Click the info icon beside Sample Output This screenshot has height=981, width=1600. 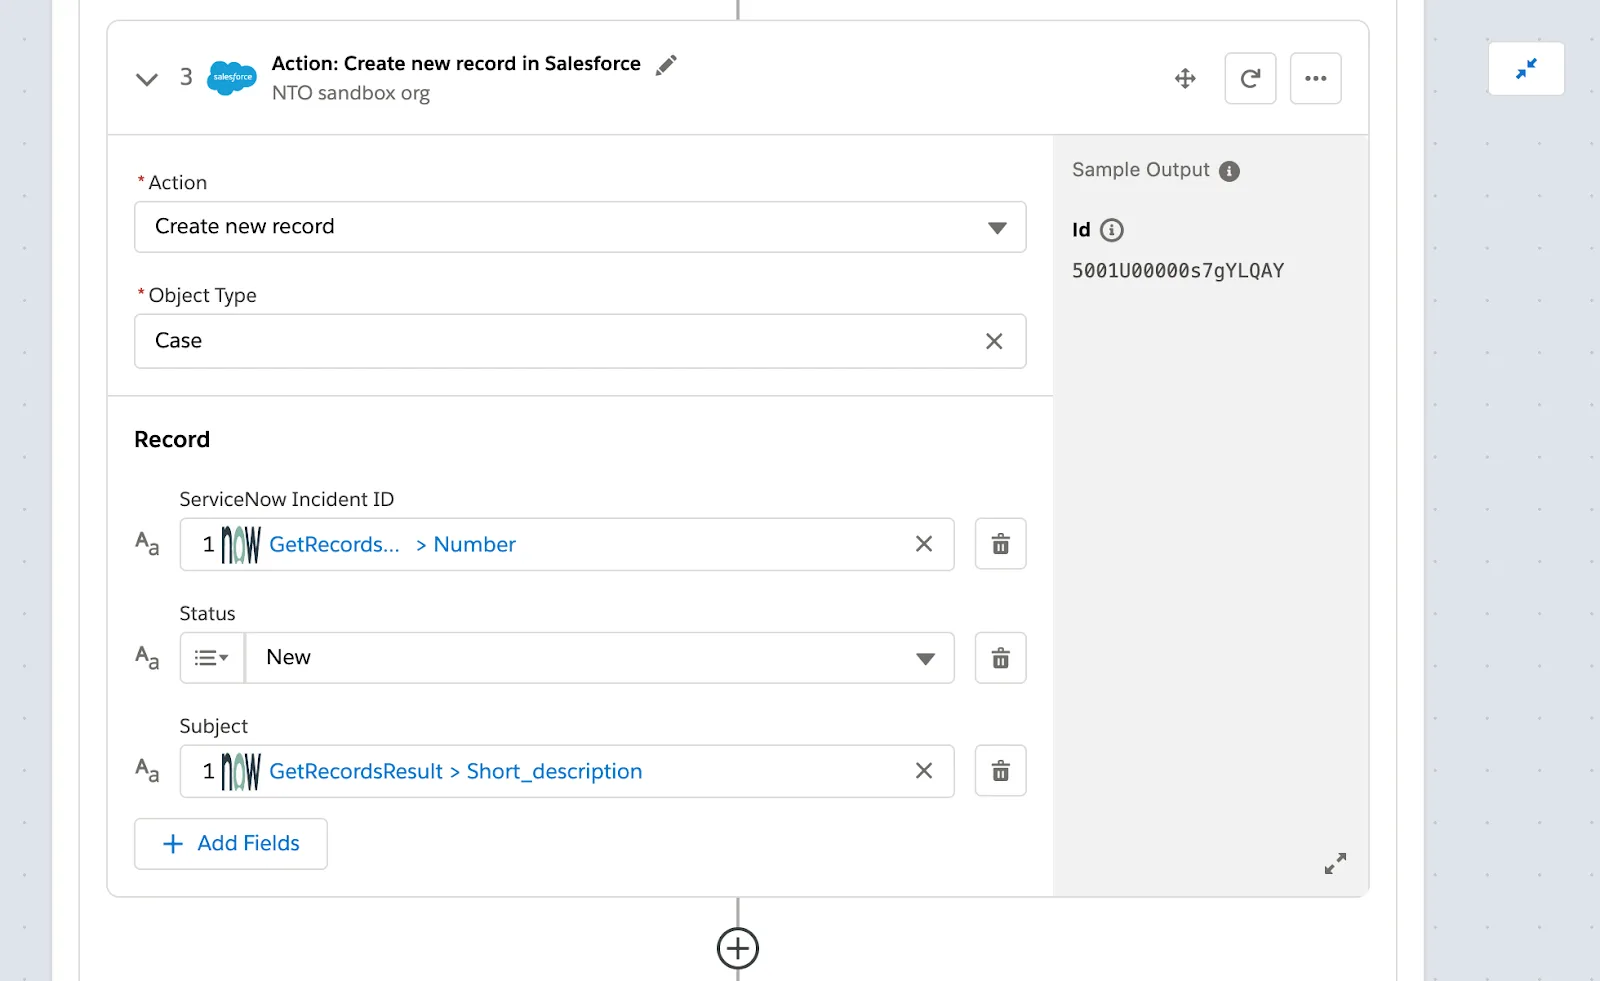(1228, 170)
